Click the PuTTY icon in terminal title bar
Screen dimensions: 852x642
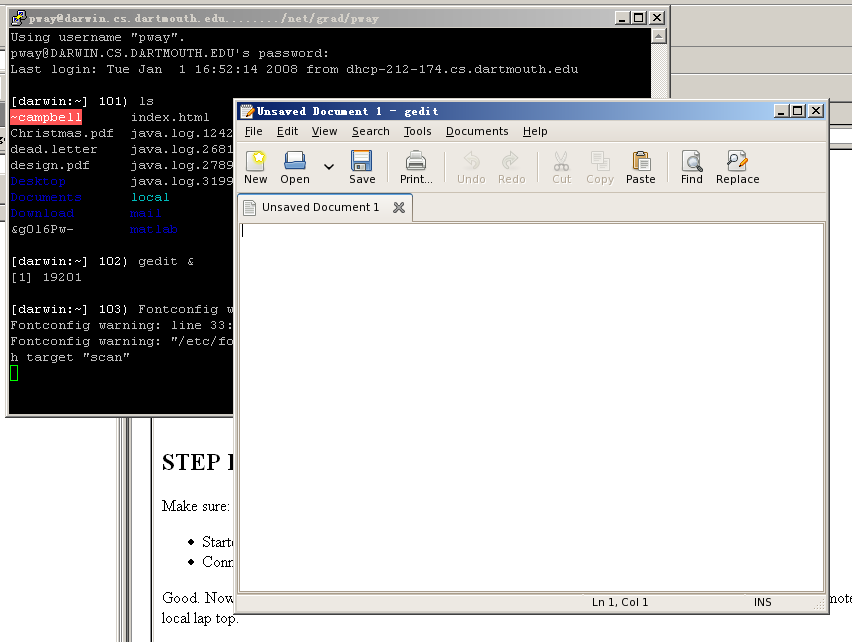18,17
